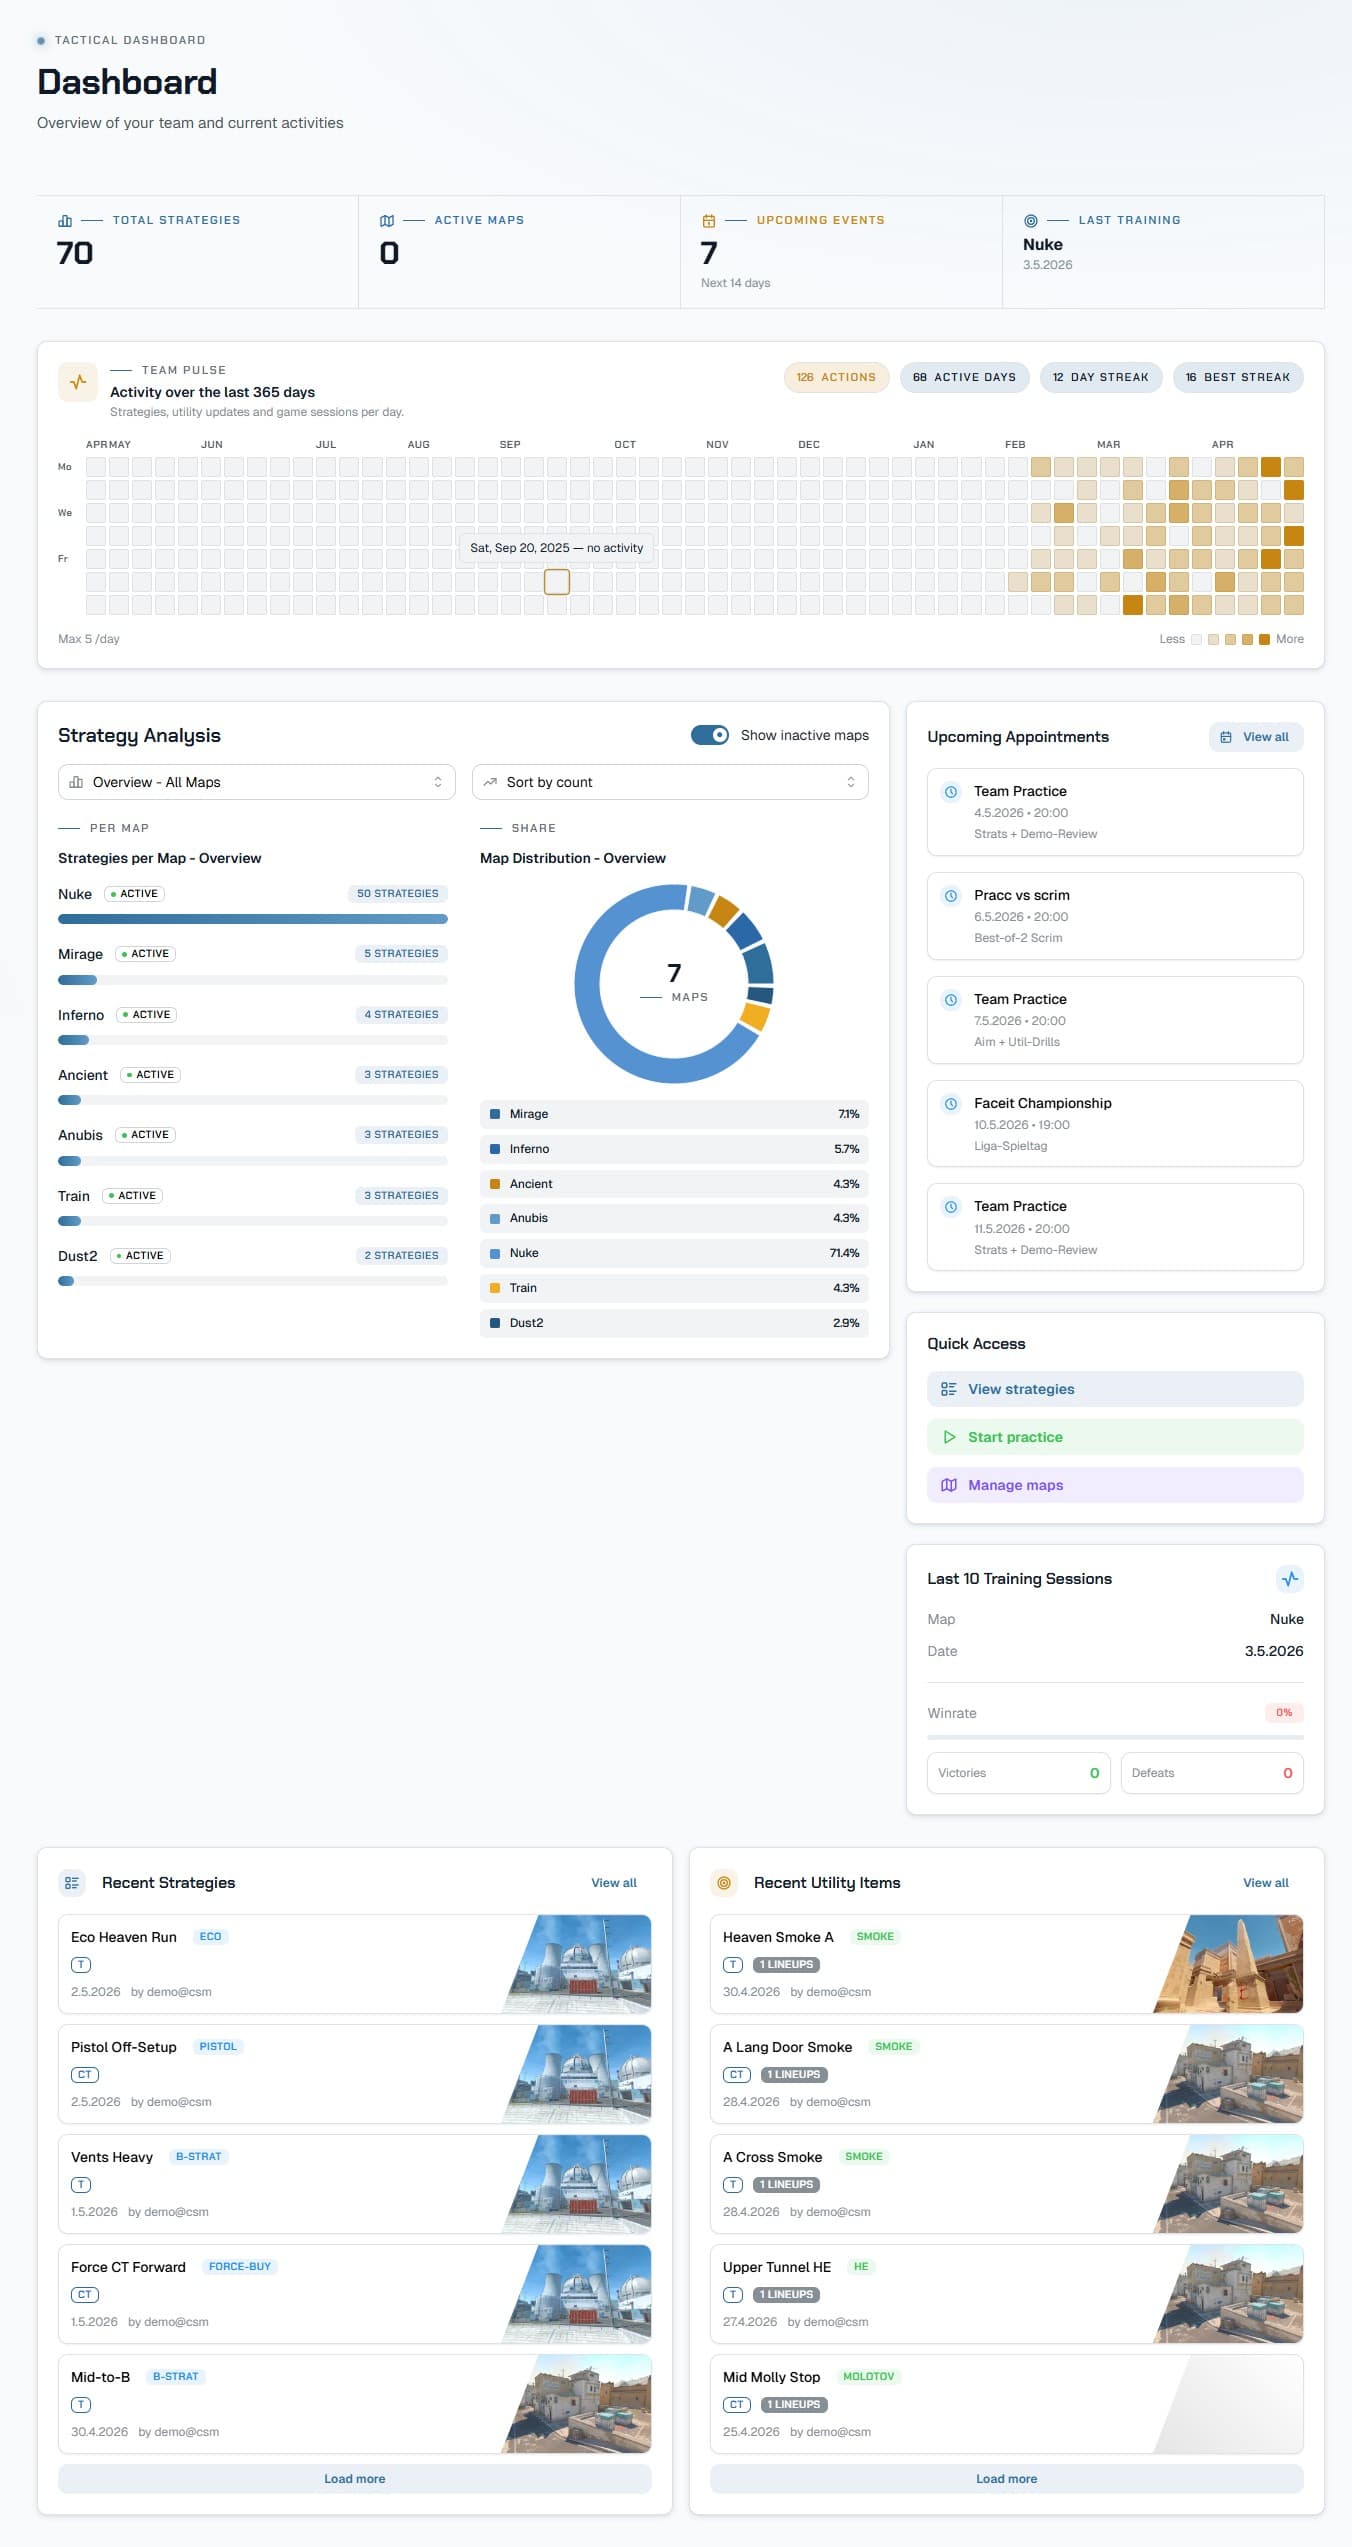
Task: Click the 2 STRATEGIES badge for Dust2
Action: click(401, 1256)
